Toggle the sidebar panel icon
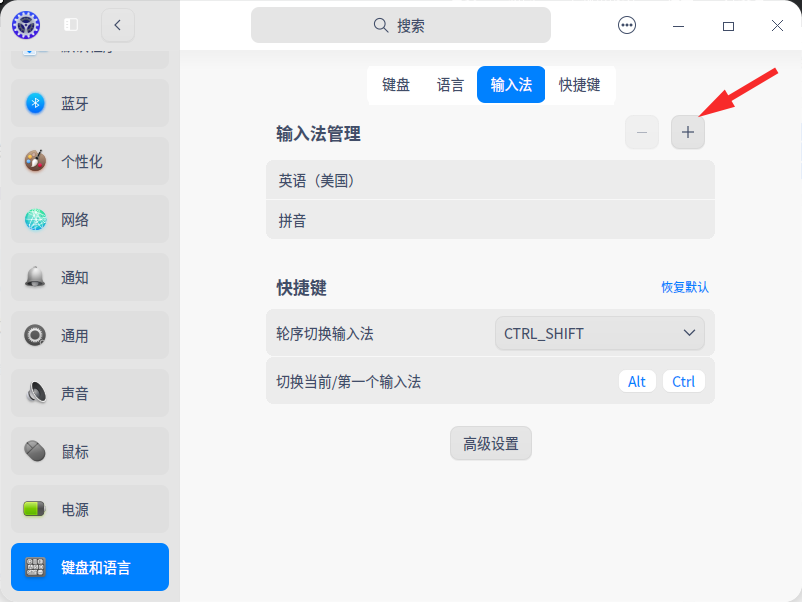Viewport: 802px width, 602px height. [71, 25]
